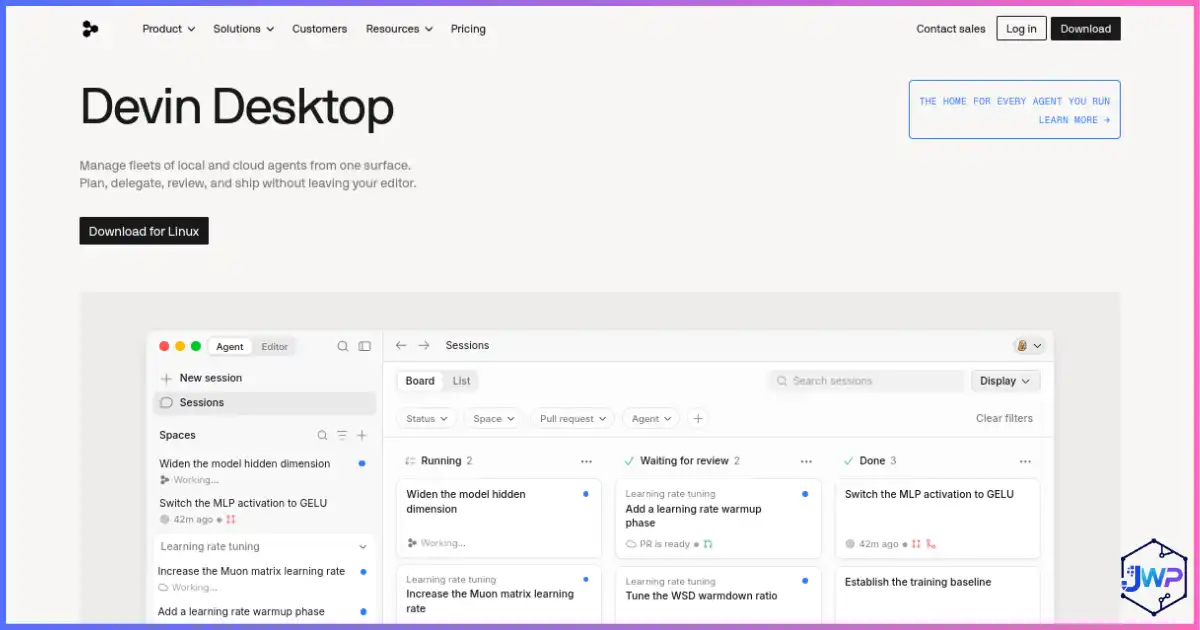Open the Add a learning rate warmup phase card

point(718,518)
